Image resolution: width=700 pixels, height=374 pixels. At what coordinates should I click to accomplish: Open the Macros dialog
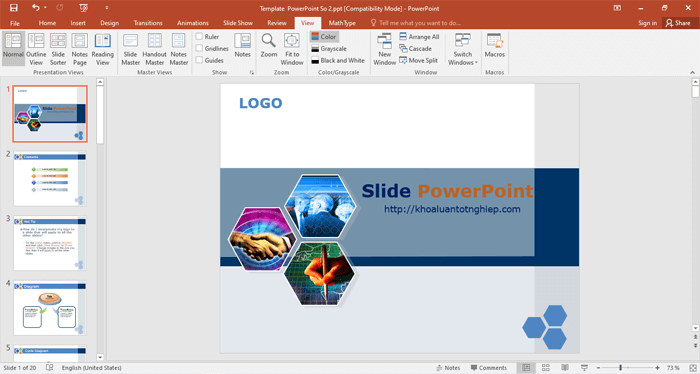495,46
